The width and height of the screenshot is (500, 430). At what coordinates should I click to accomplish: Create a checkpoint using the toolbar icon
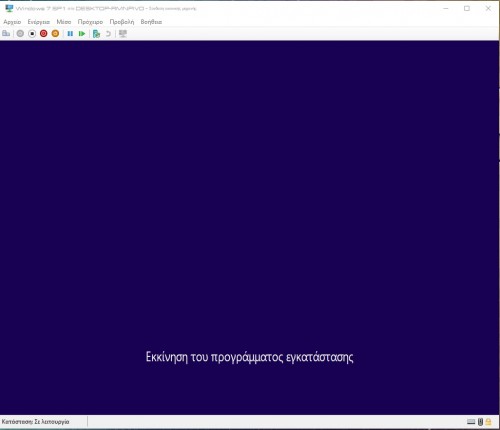pos(96,34)
